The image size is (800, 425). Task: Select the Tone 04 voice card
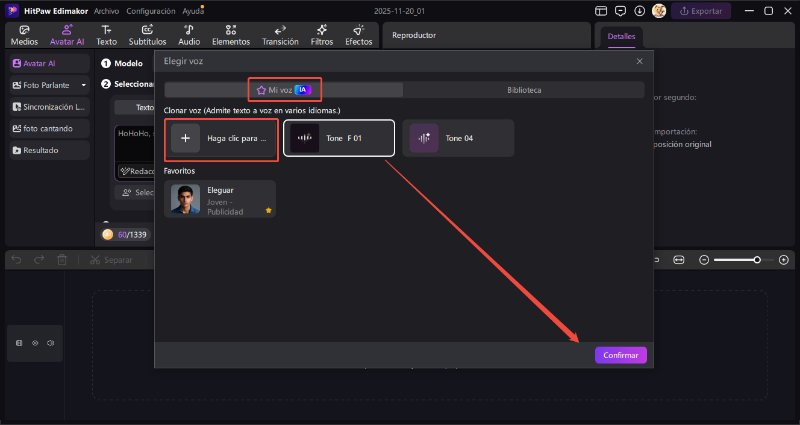[x=459, y=138]
